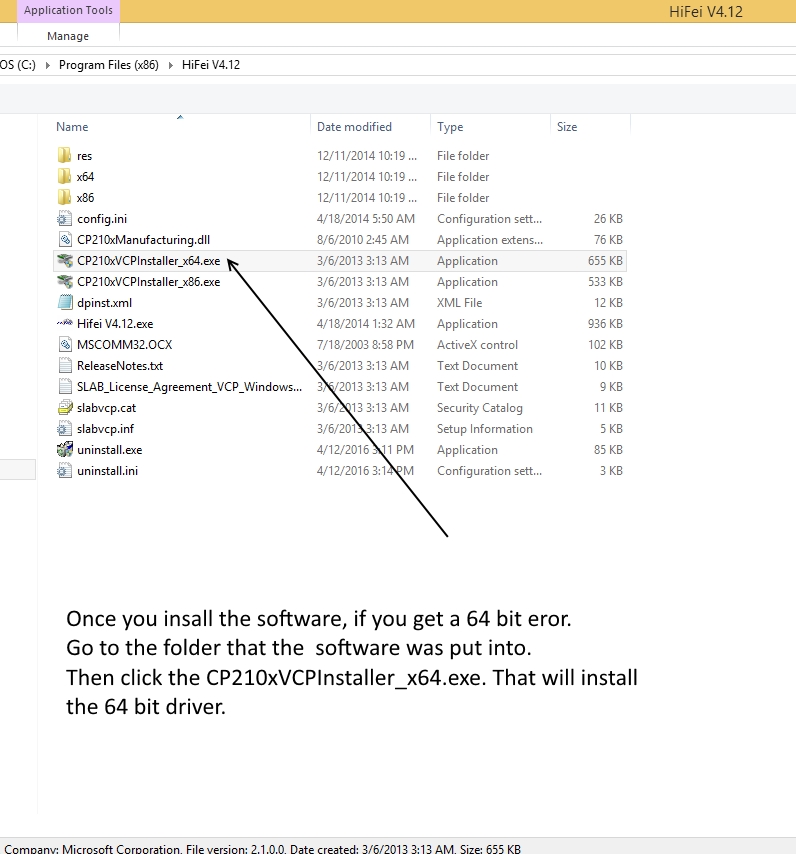Select uninstall.ini file name
Viewport: 796px width, 854px height.
tap(107, 471)
